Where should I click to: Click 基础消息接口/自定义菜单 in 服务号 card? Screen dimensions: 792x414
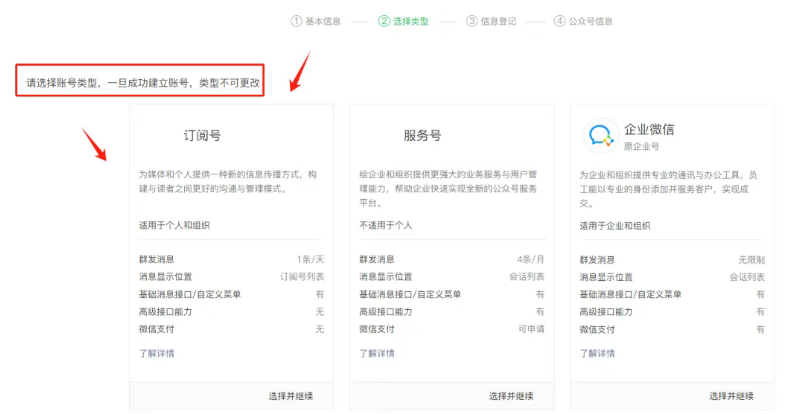click(x=410, y=294)
